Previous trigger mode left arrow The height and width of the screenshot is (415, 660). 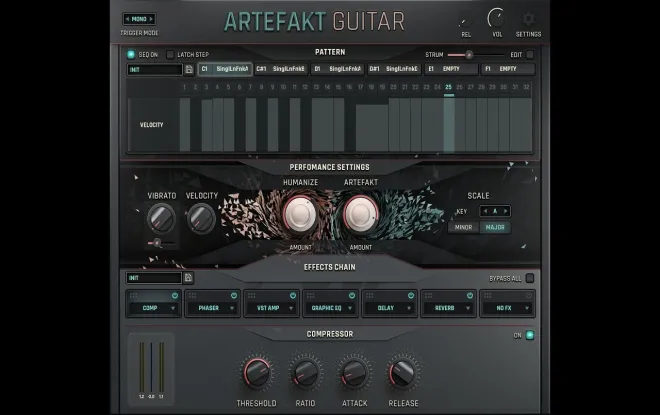[127, 19]
